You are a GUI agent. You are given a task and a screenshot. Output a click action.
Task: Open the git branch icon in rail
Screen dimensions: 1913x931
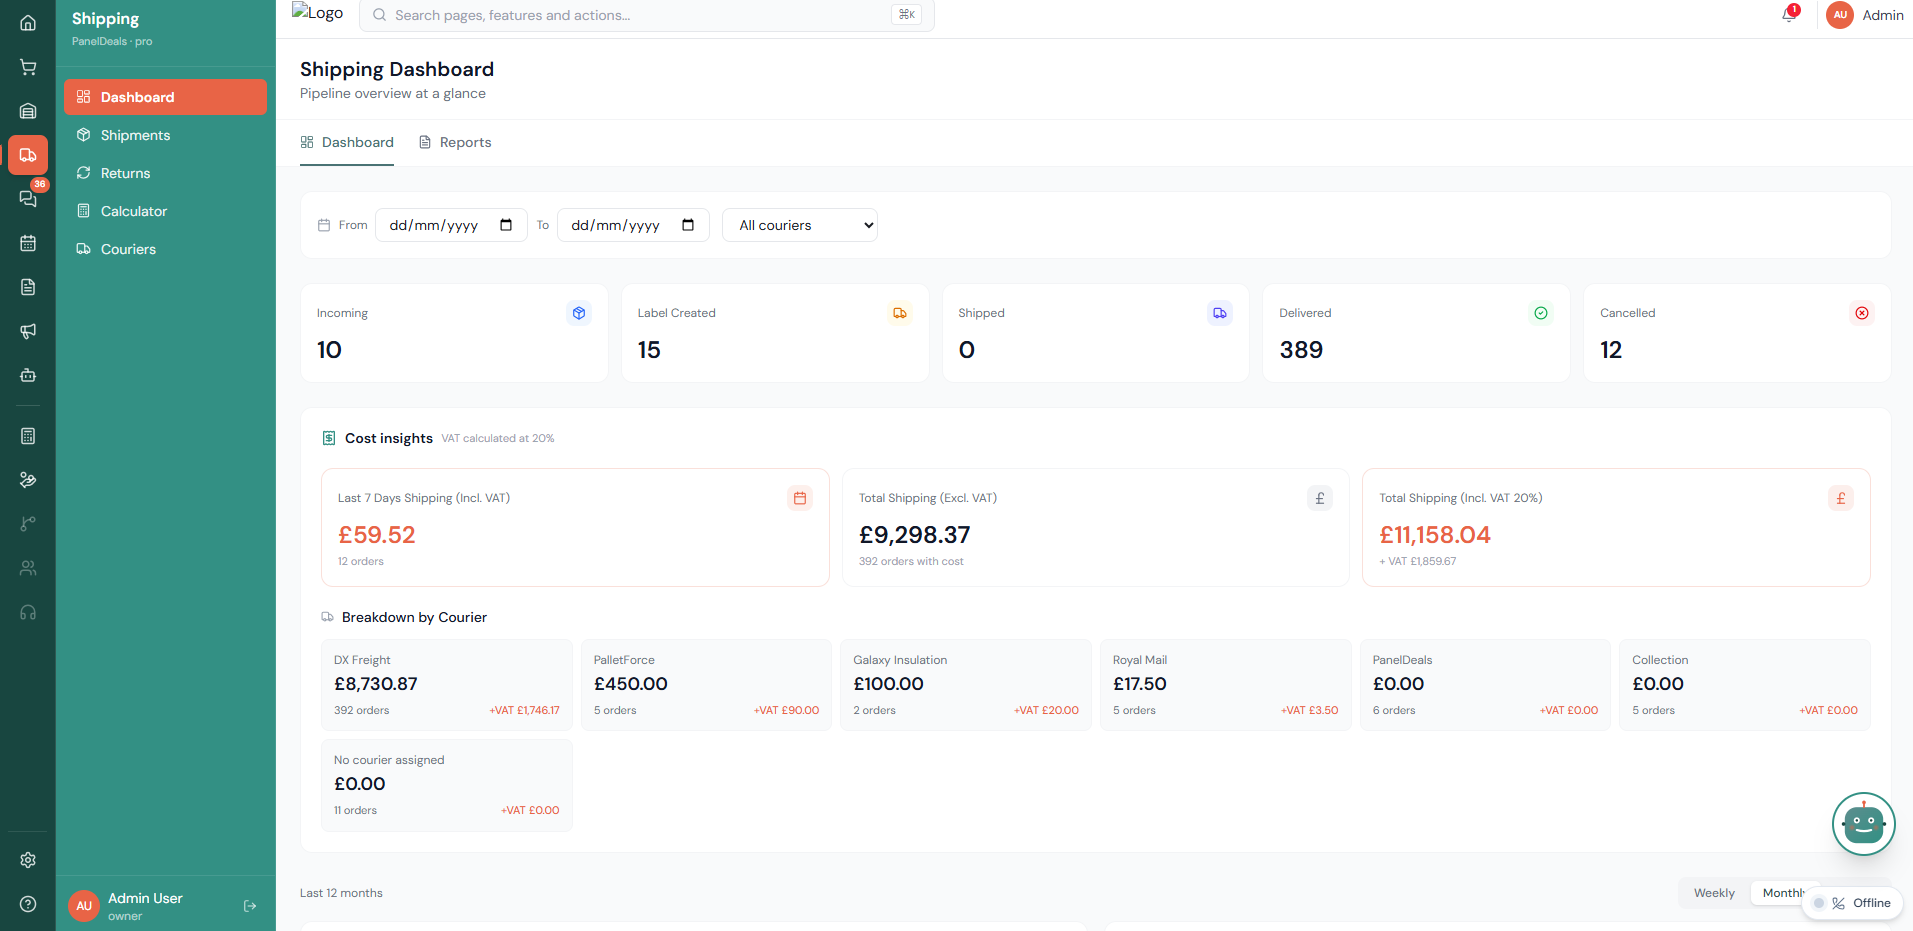(x=28, y=524)
